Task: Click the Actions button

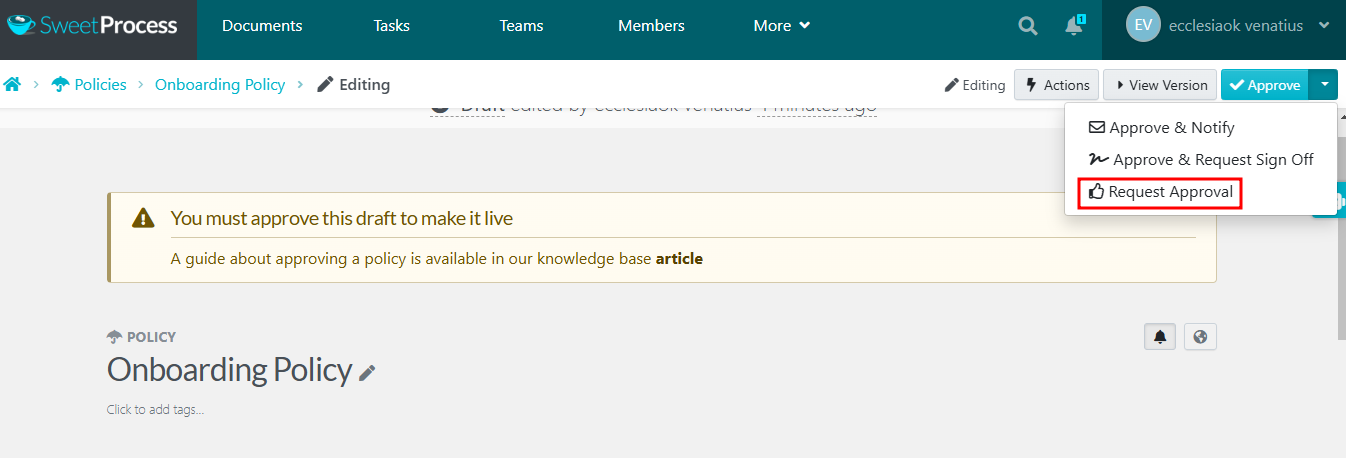Action: (x=1057, y=85)
